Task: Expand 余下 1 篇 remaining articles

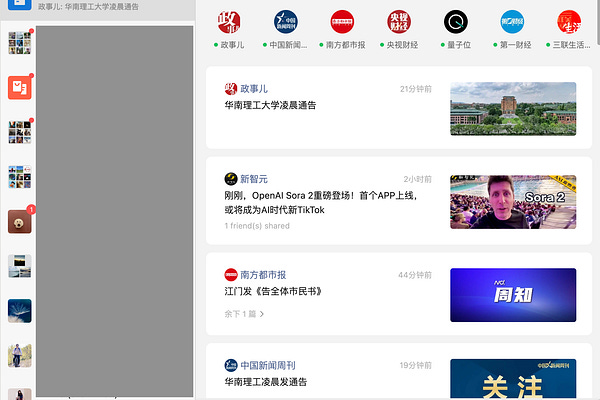Action: pyautogui.click(x=244, y=314)
